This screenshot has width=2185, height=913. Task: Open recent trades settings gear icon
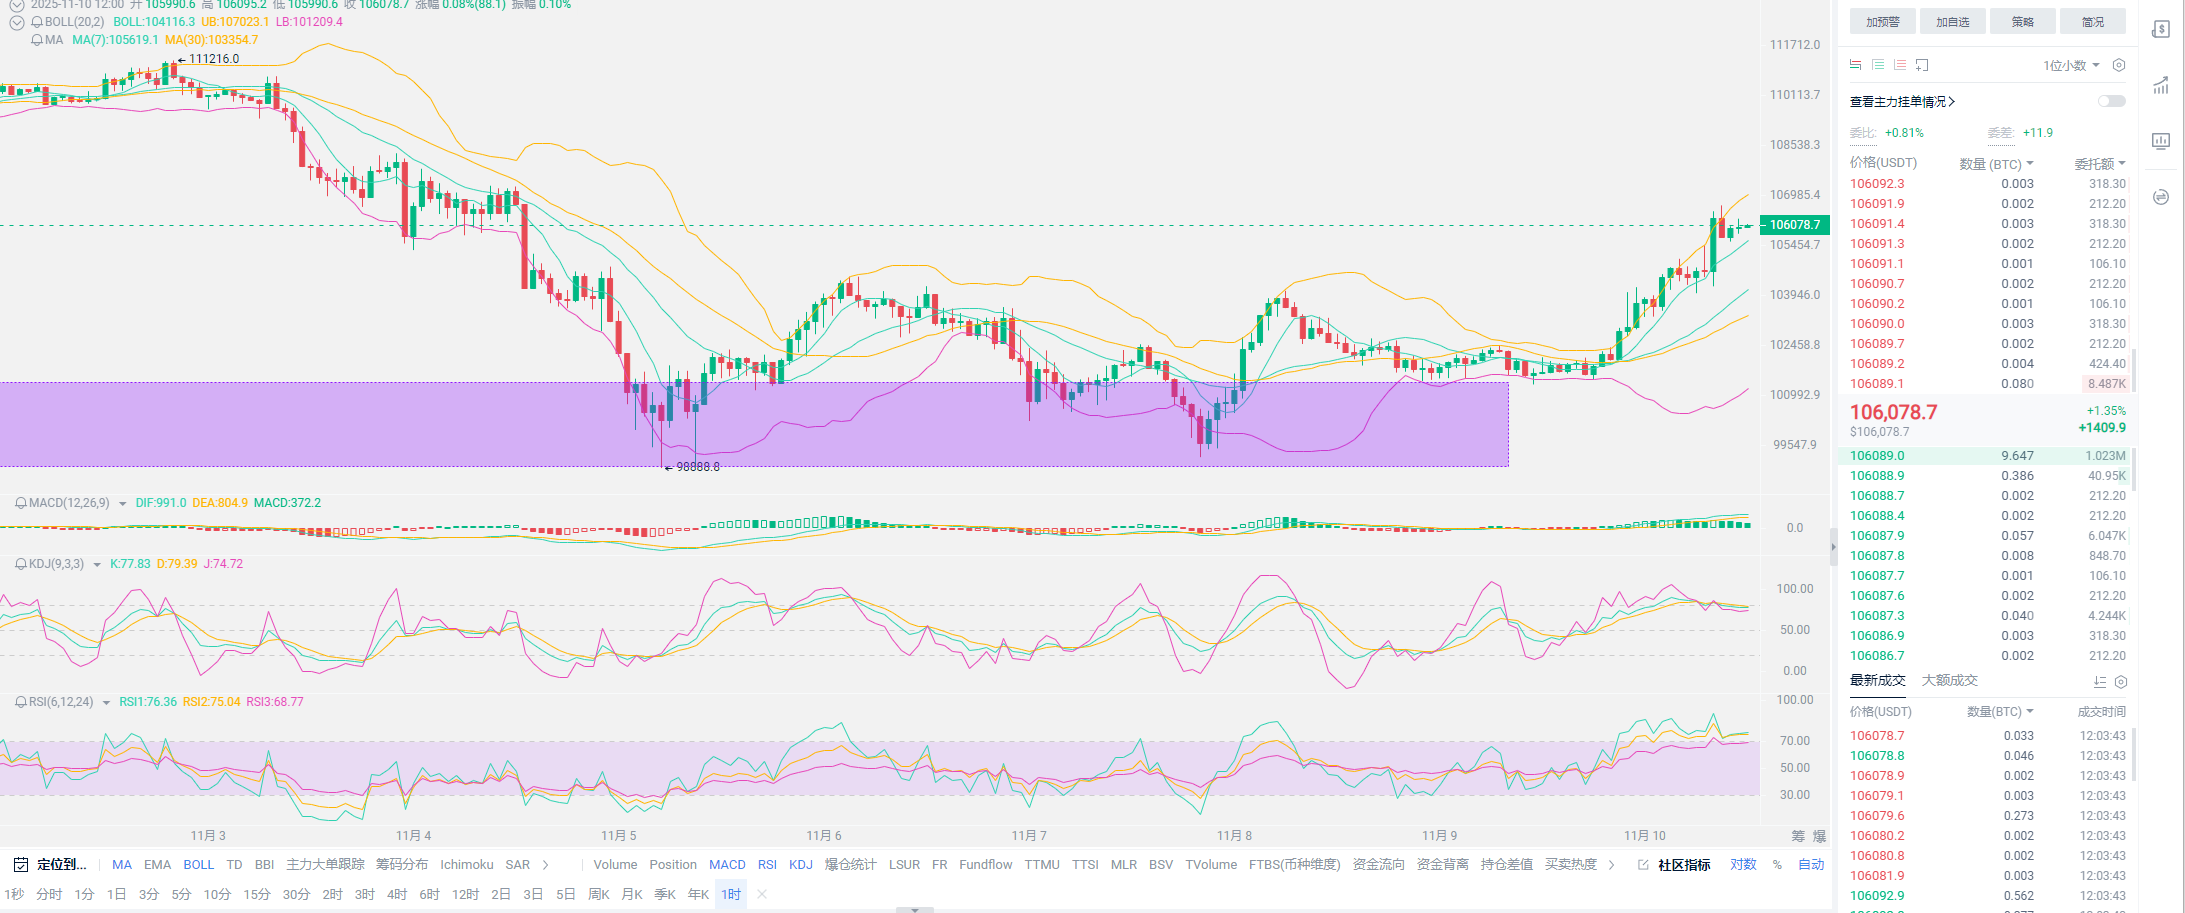tap(2120, 681)
